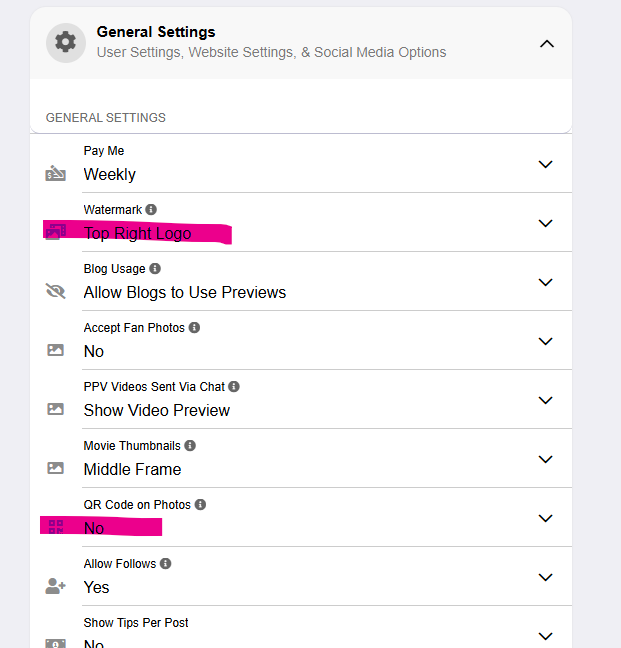Open the Accept Fan Photos dropdown
This screenshot has height=648, width=621.
click(x=545, y=341)
